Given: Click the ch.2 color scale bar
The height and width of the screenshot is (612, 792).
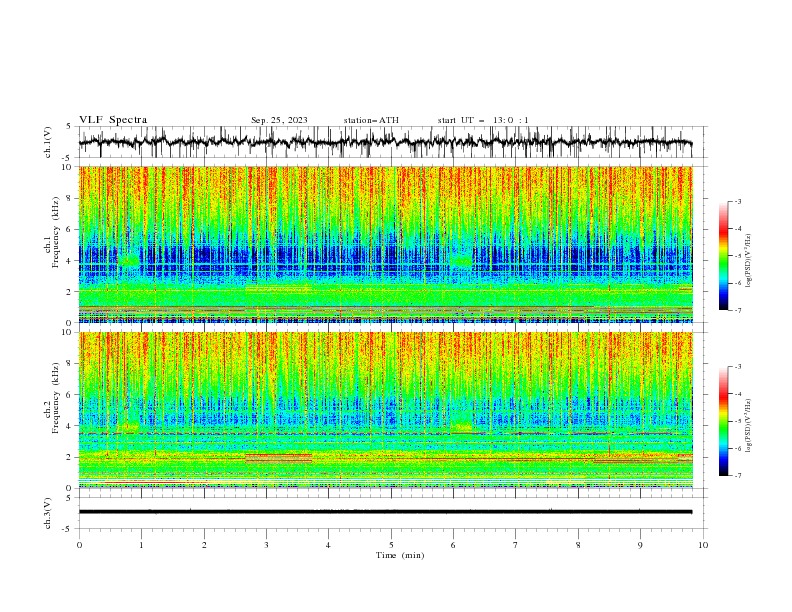Looking at the screenshot, I should pyautogui.click(x=723, y=421).
